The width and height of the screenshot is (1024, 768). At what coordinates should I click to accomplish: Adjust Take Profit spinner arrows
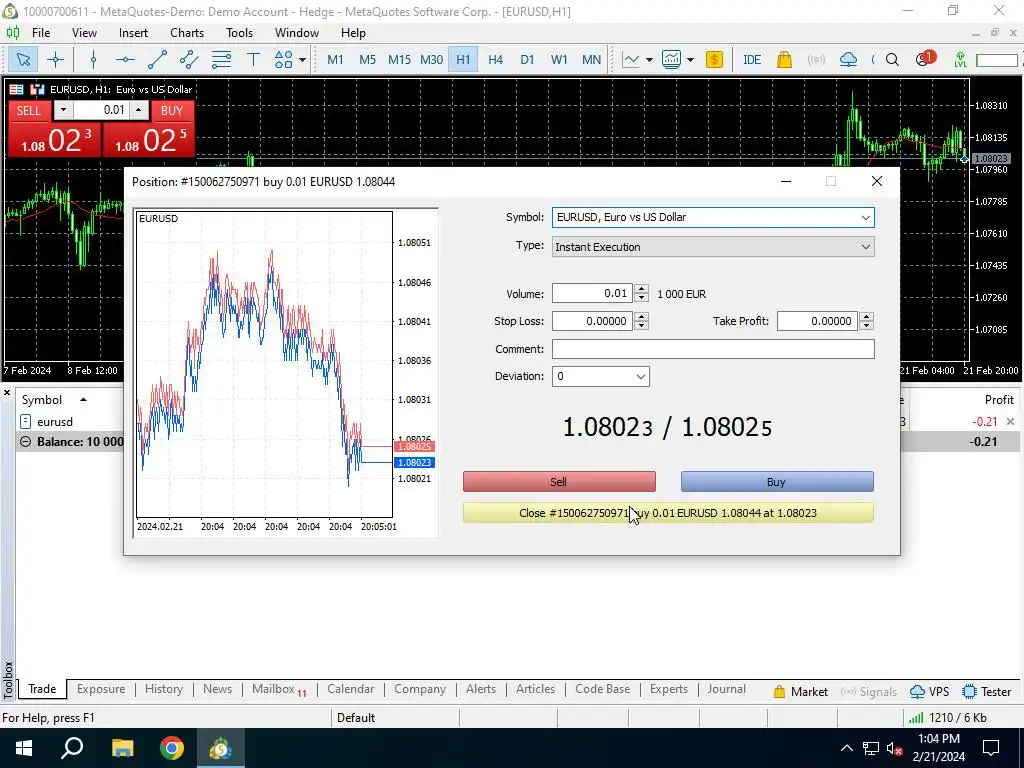click(x=867, y=321)
